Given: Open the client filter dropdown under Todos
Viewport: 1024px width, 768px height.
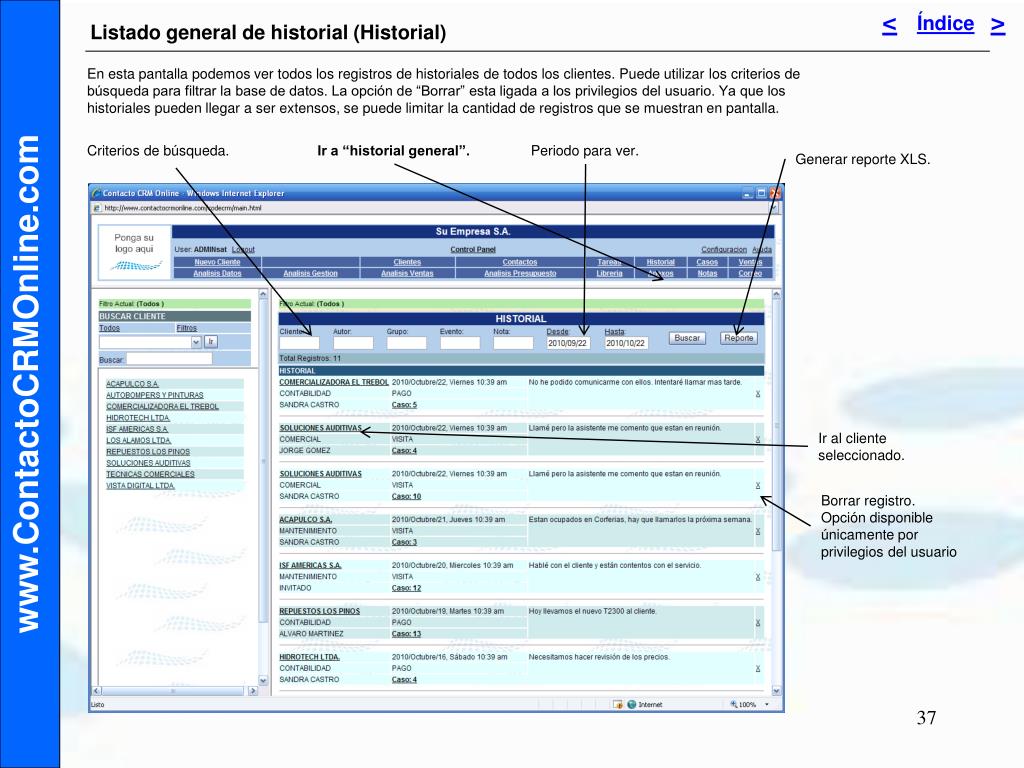Looking at the screenshot, I should pyautogui.click(x=196, y=342).
